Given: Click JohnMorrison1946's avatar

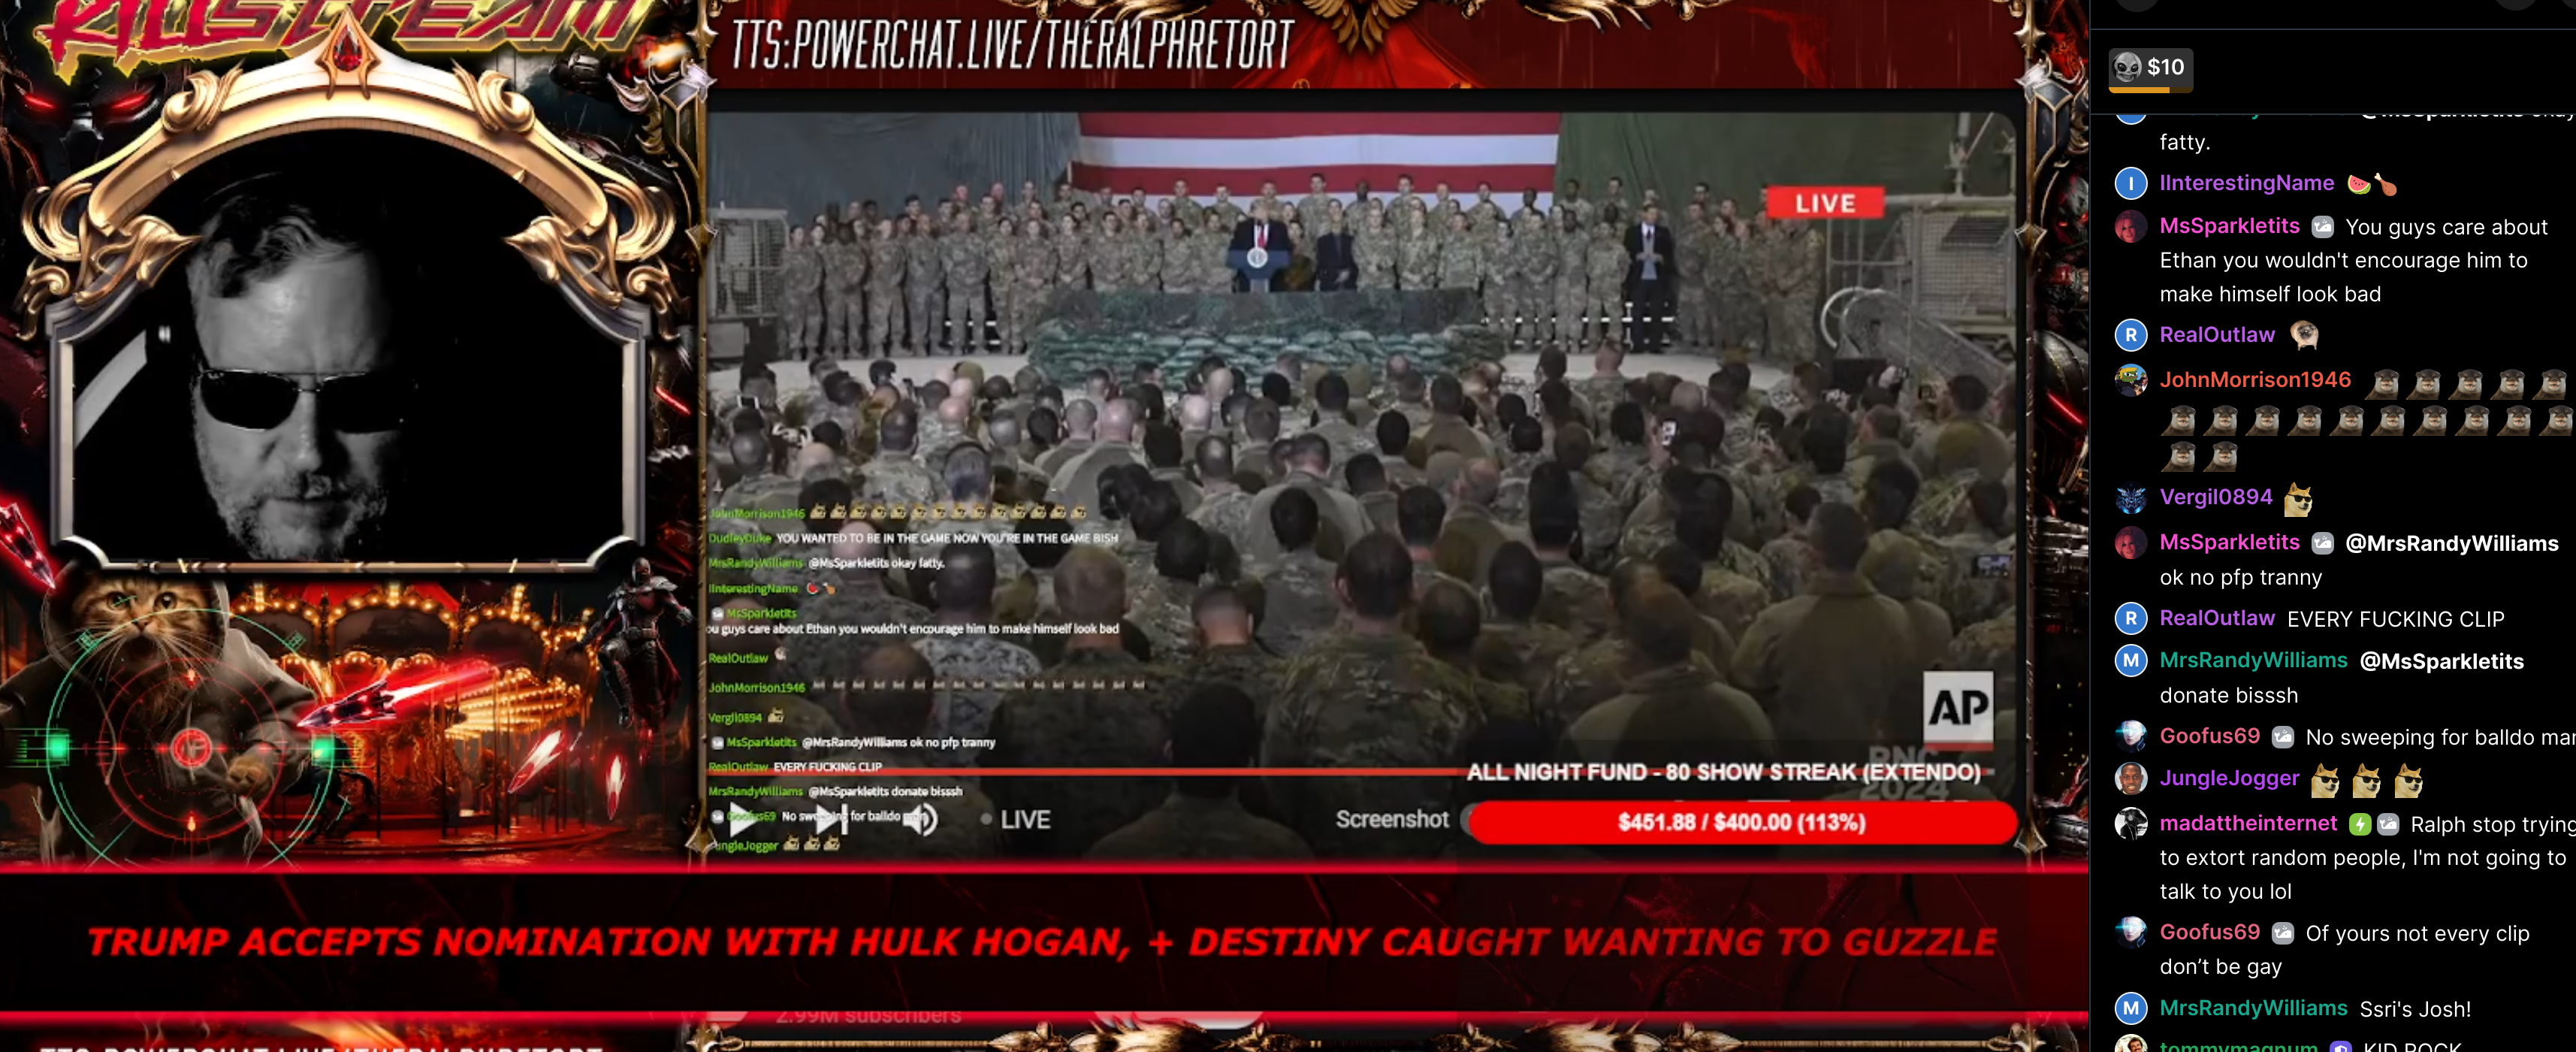Looking at the screenshot, I should coord(2131,380).
